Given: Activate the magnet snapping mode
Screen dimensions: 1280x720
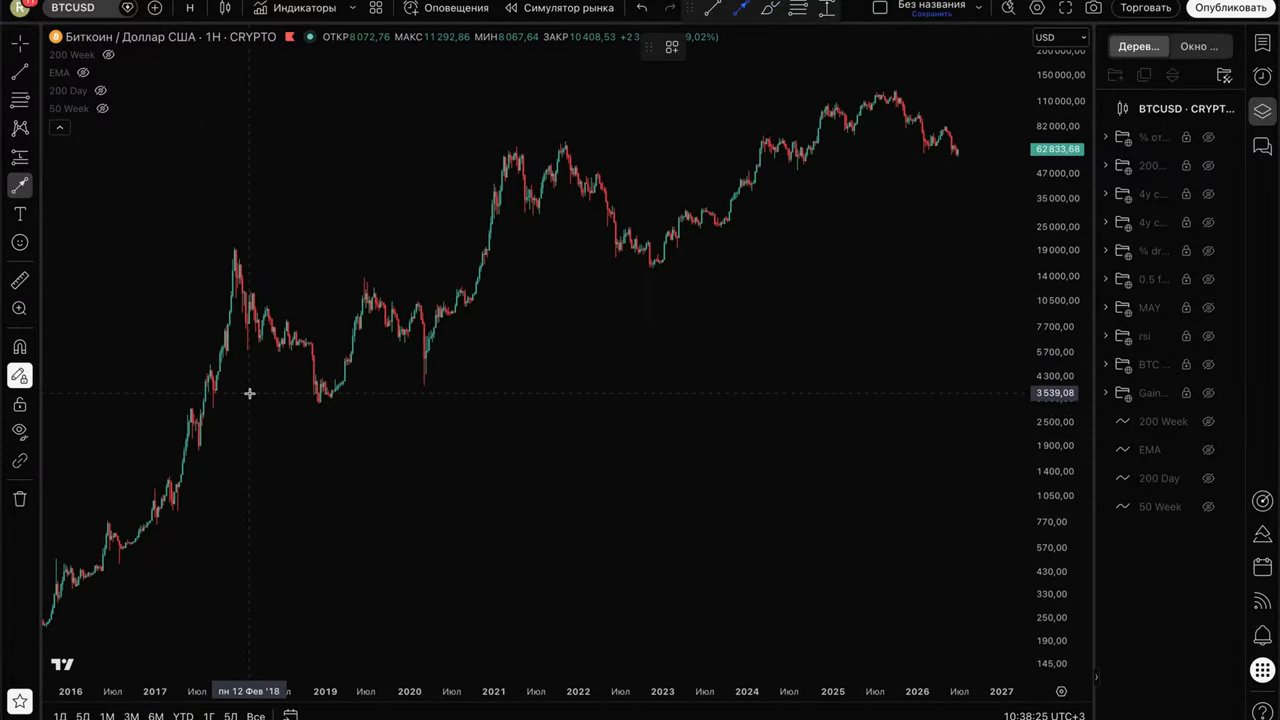Looking at the screenshot, I should point(20,347).
